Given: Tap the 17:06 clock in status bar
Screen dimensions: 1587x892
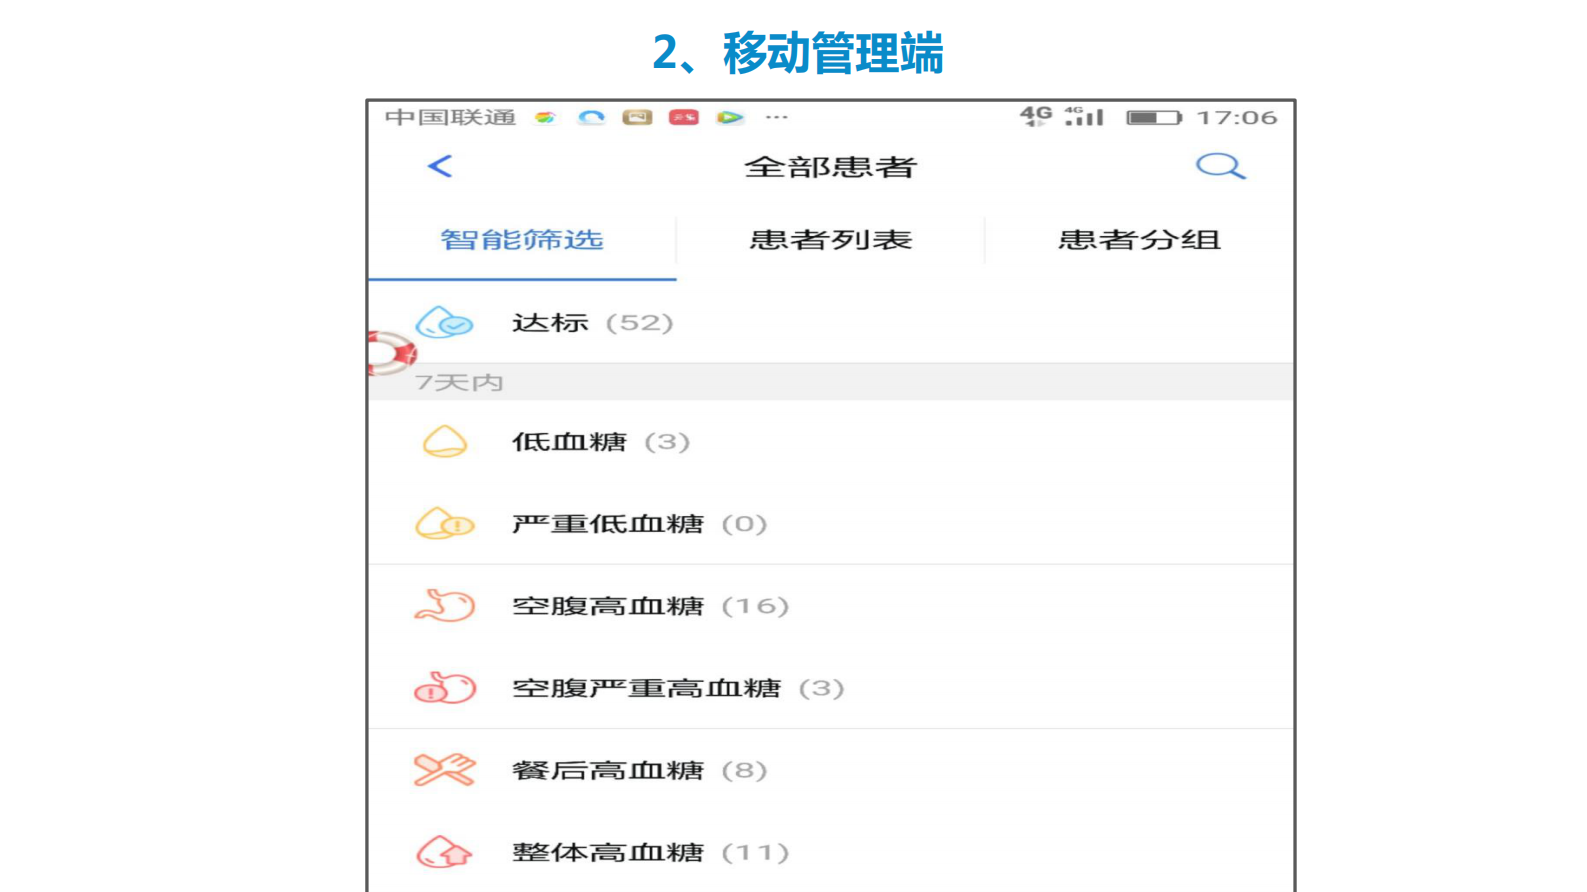Looking at the screenshot, I should 1237,117.
